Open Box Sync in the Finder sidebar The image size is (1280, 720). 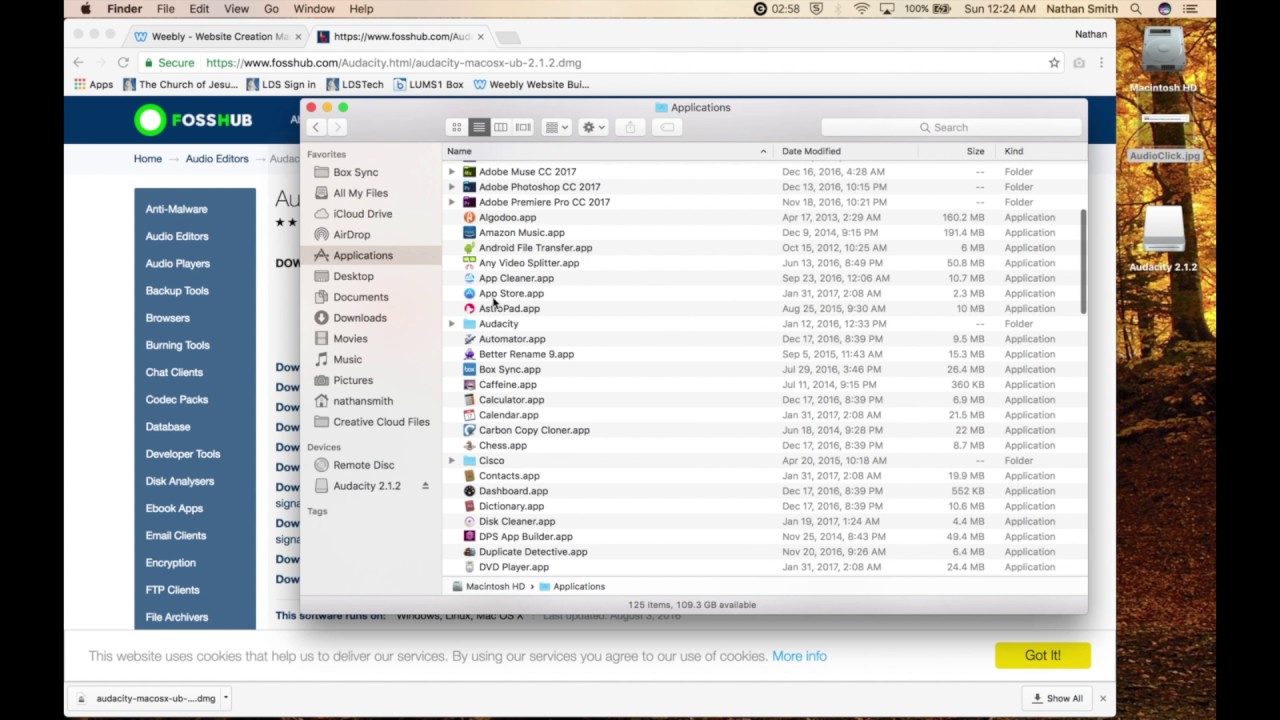coord(355,172)
